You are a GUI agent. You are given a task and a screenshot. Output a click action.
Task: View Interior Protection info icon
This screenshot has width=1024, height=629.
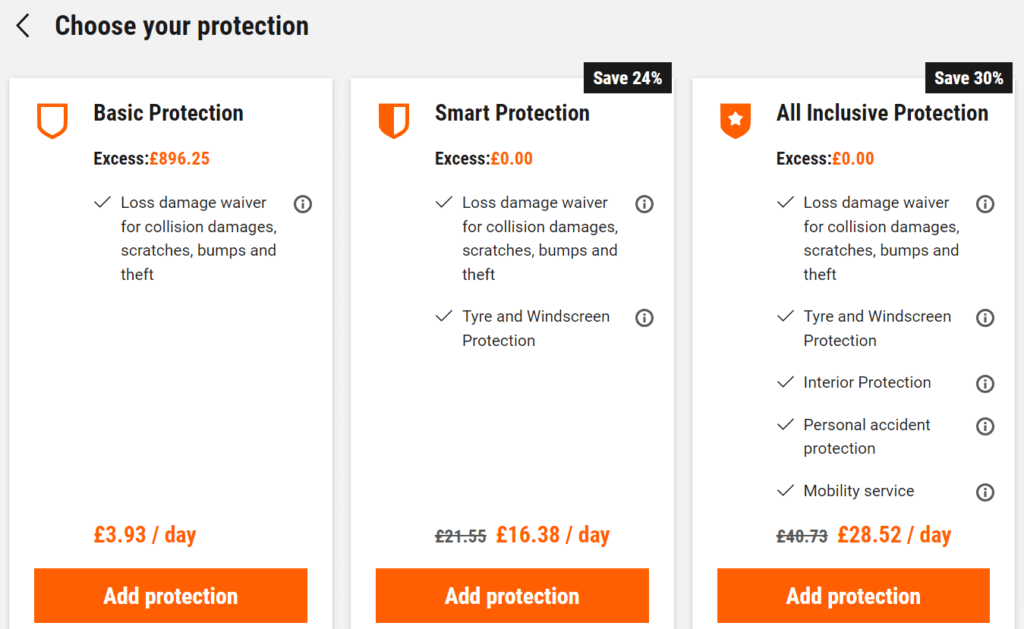(985, 383)
